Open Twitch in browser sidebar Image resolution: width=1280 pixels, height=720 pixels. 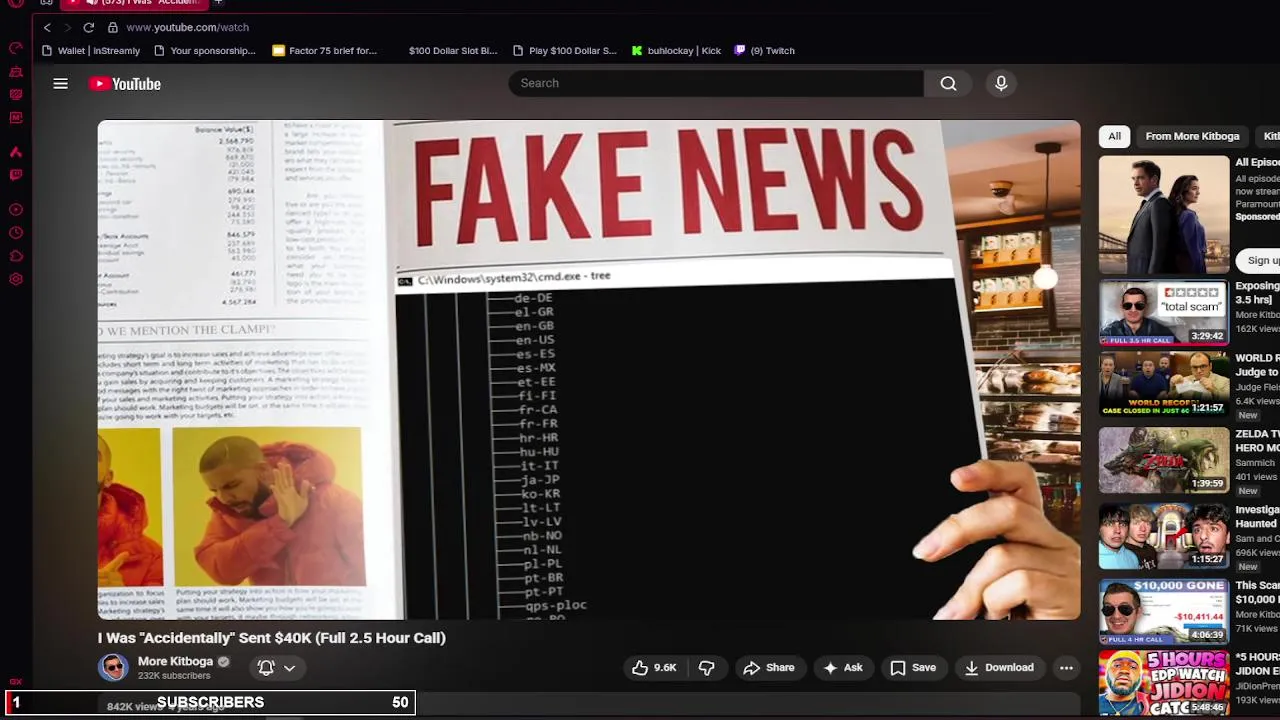pos(16,175)
